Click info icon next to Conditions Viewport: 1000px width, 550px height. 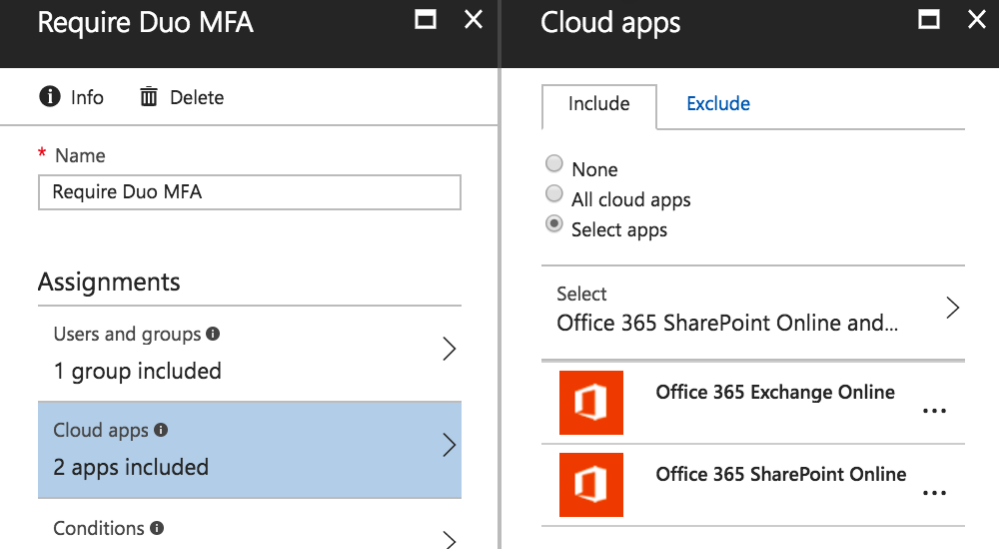[157, 528]
